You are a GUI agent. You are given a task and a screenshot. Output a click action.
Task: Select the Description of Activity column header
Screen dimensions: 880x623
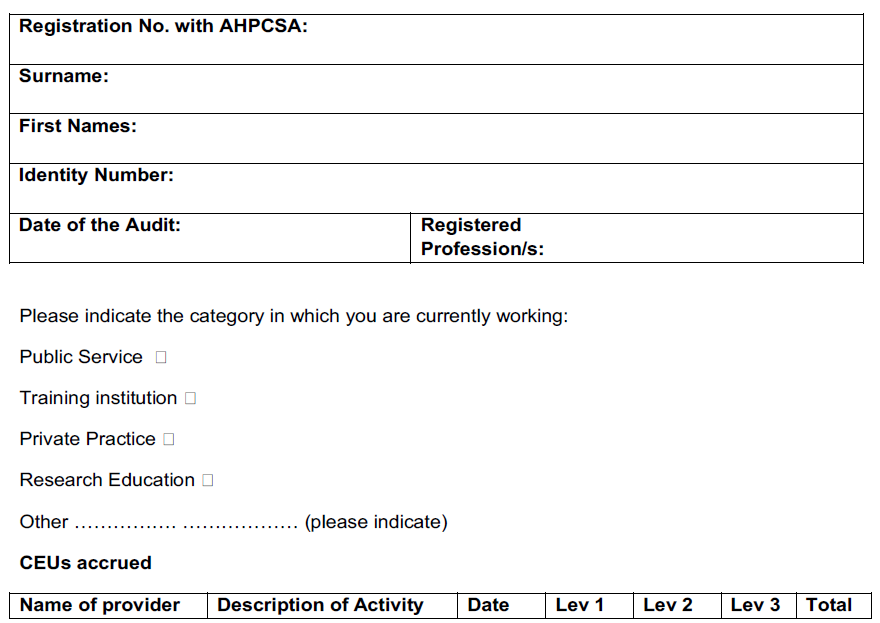(332, 606)
